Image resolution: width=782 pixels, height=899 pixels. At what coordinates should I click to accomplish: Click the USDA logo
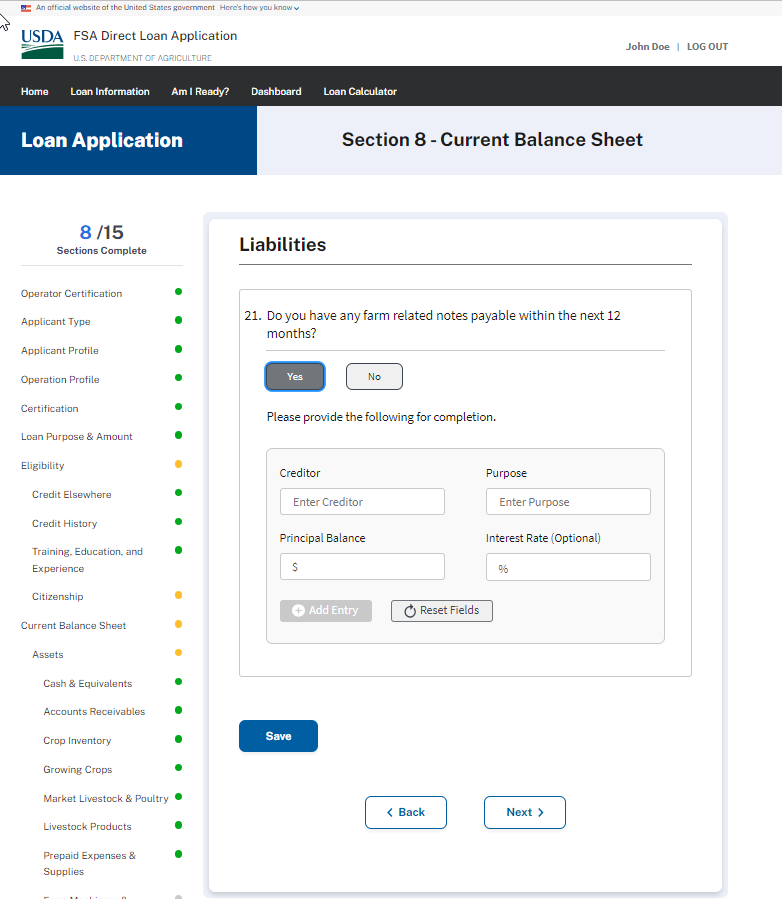42,44
